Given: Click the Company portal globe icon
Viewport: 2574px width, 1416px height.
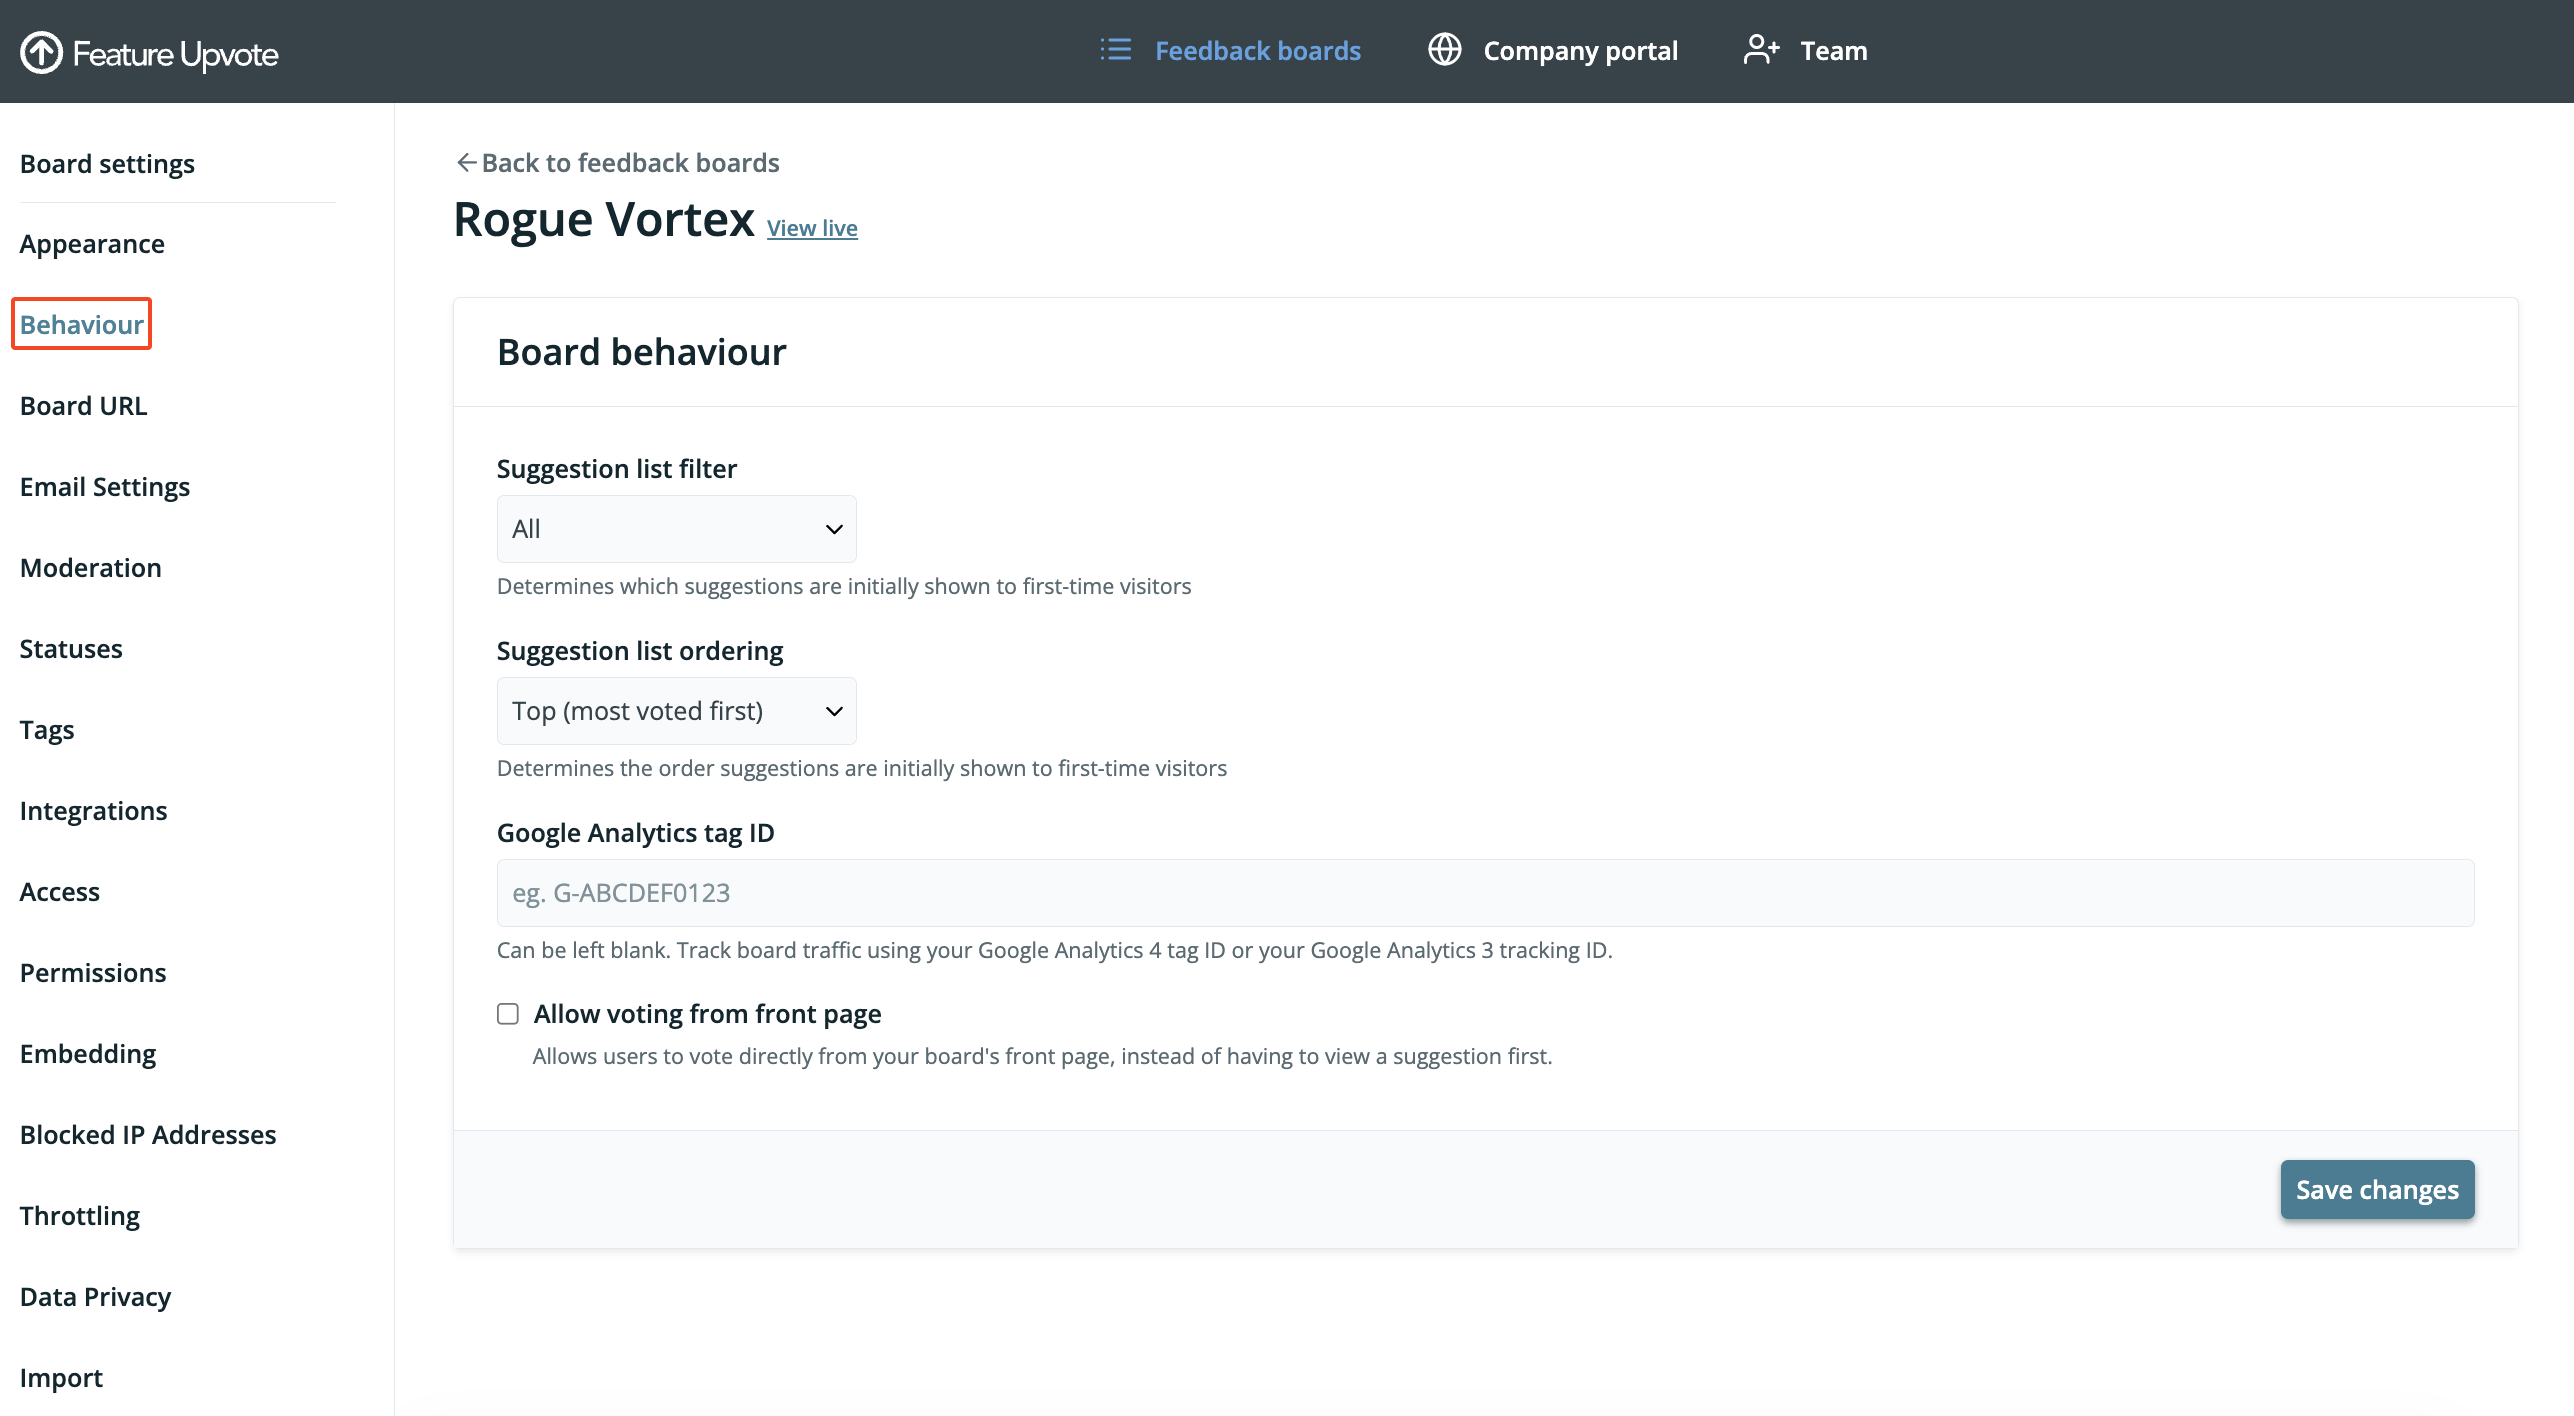Looking at the screenshot, I should pyautogui.click(x=1444, y=50).
